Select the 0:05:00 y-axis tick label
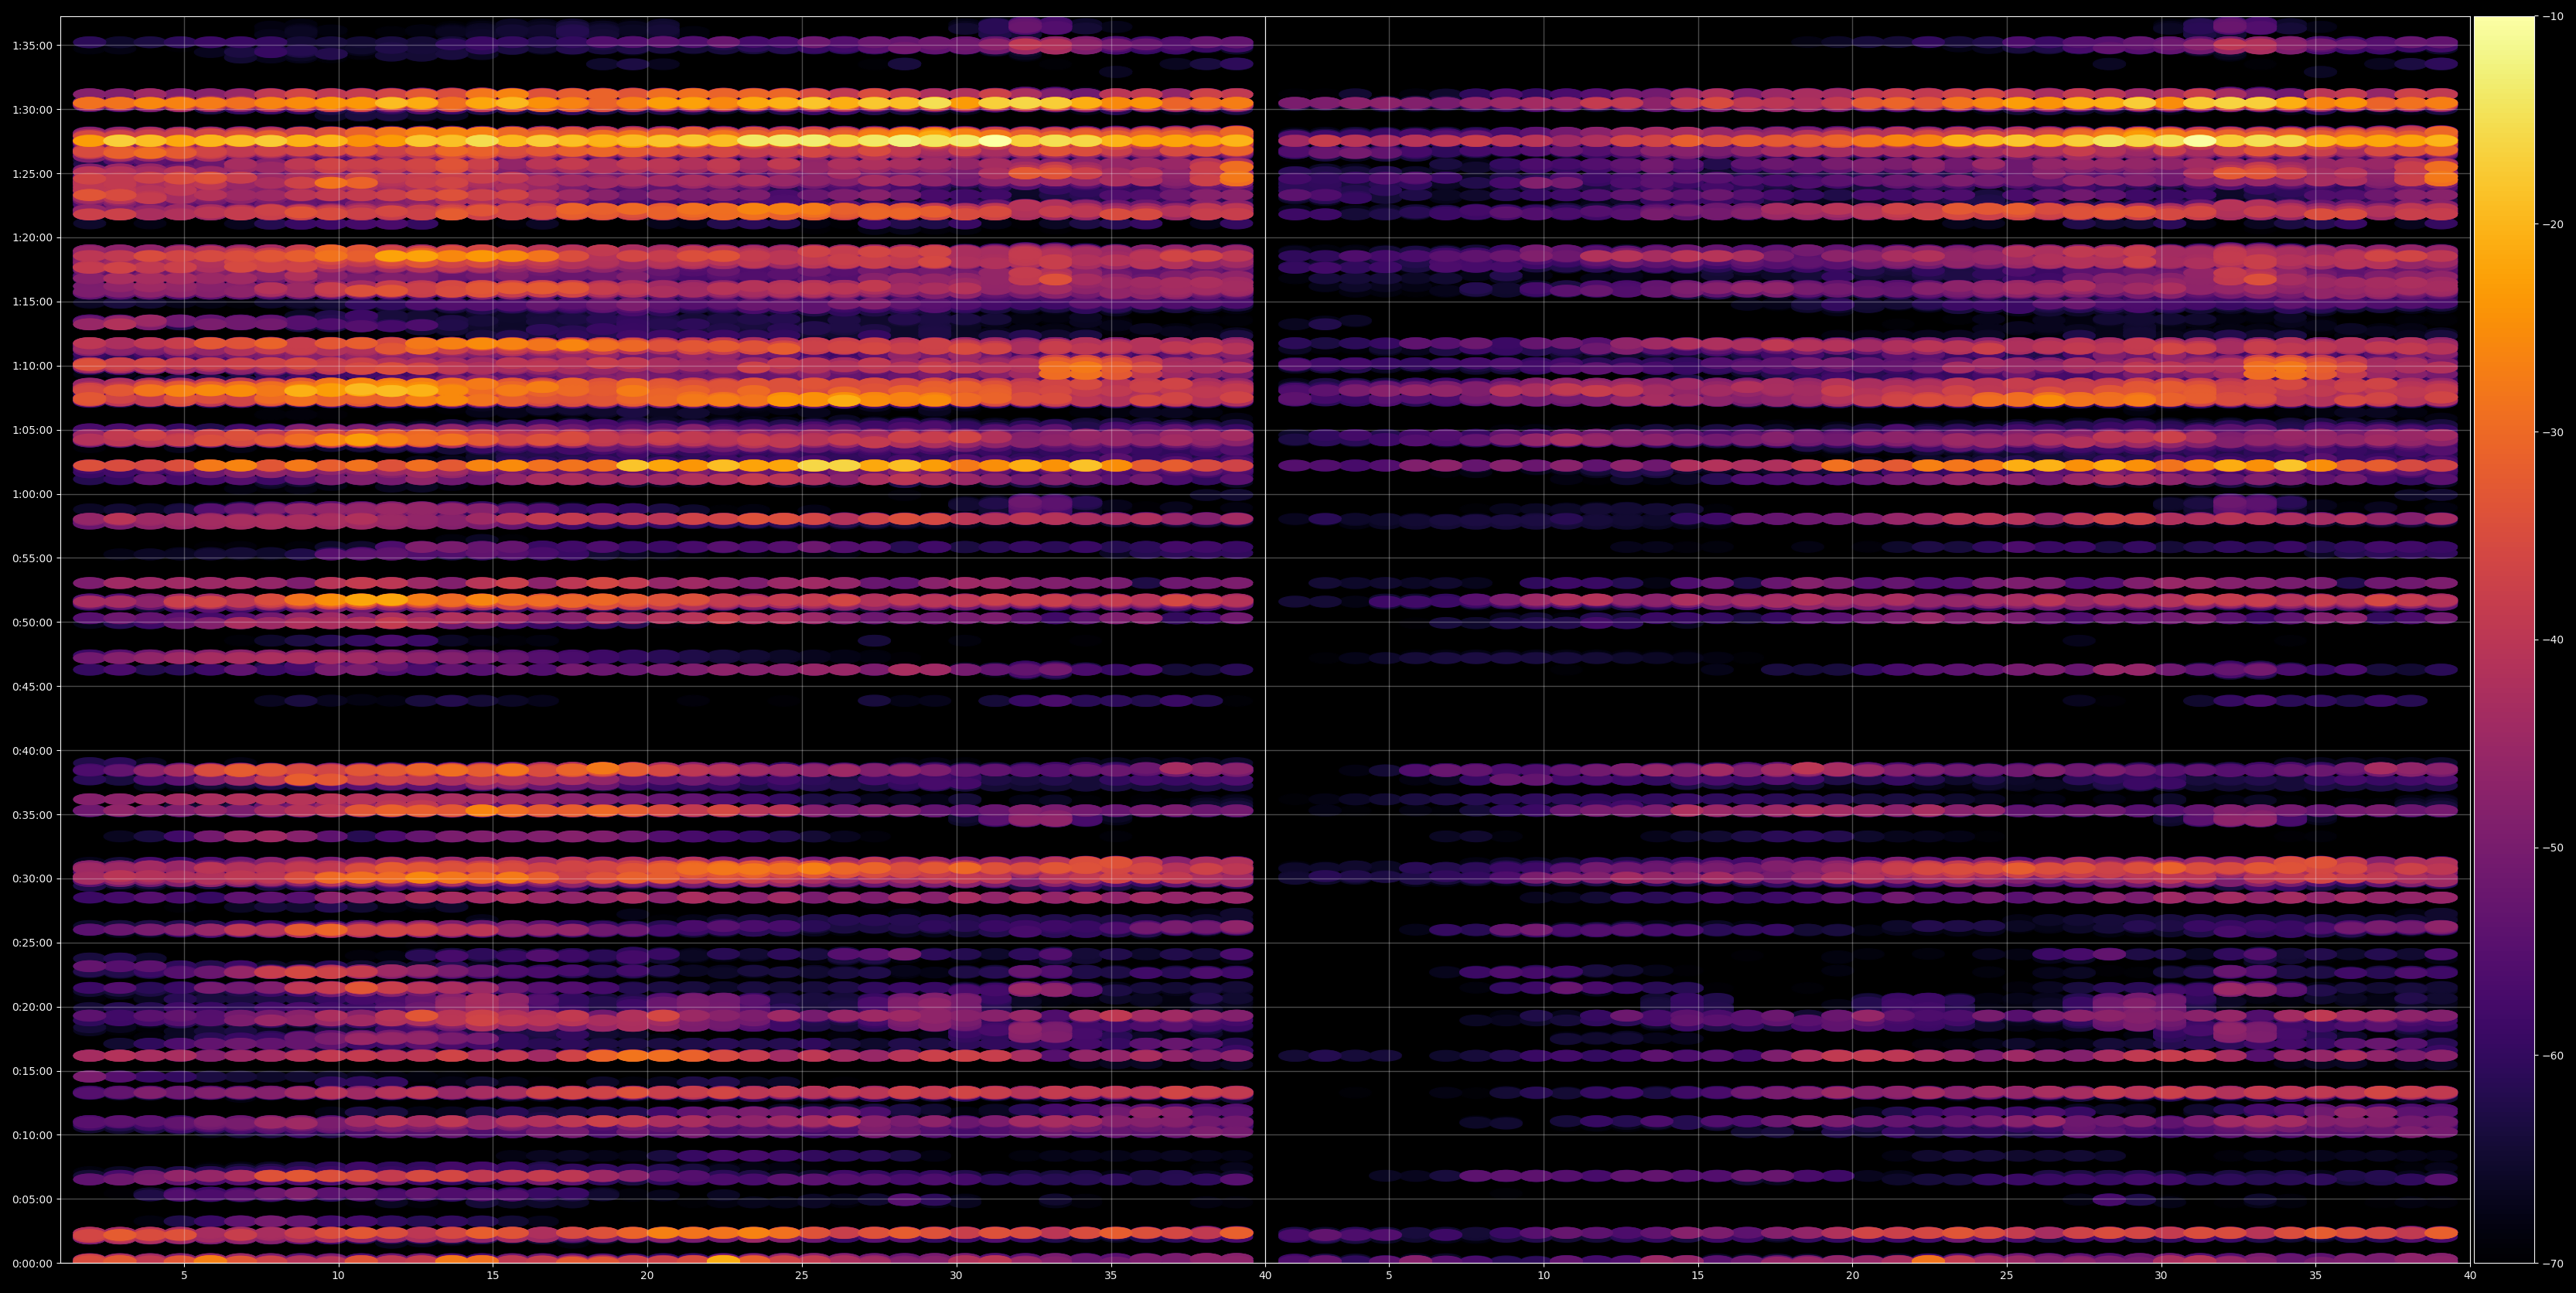The width and height of the screenshot is (2576, 1293). 32,1199
